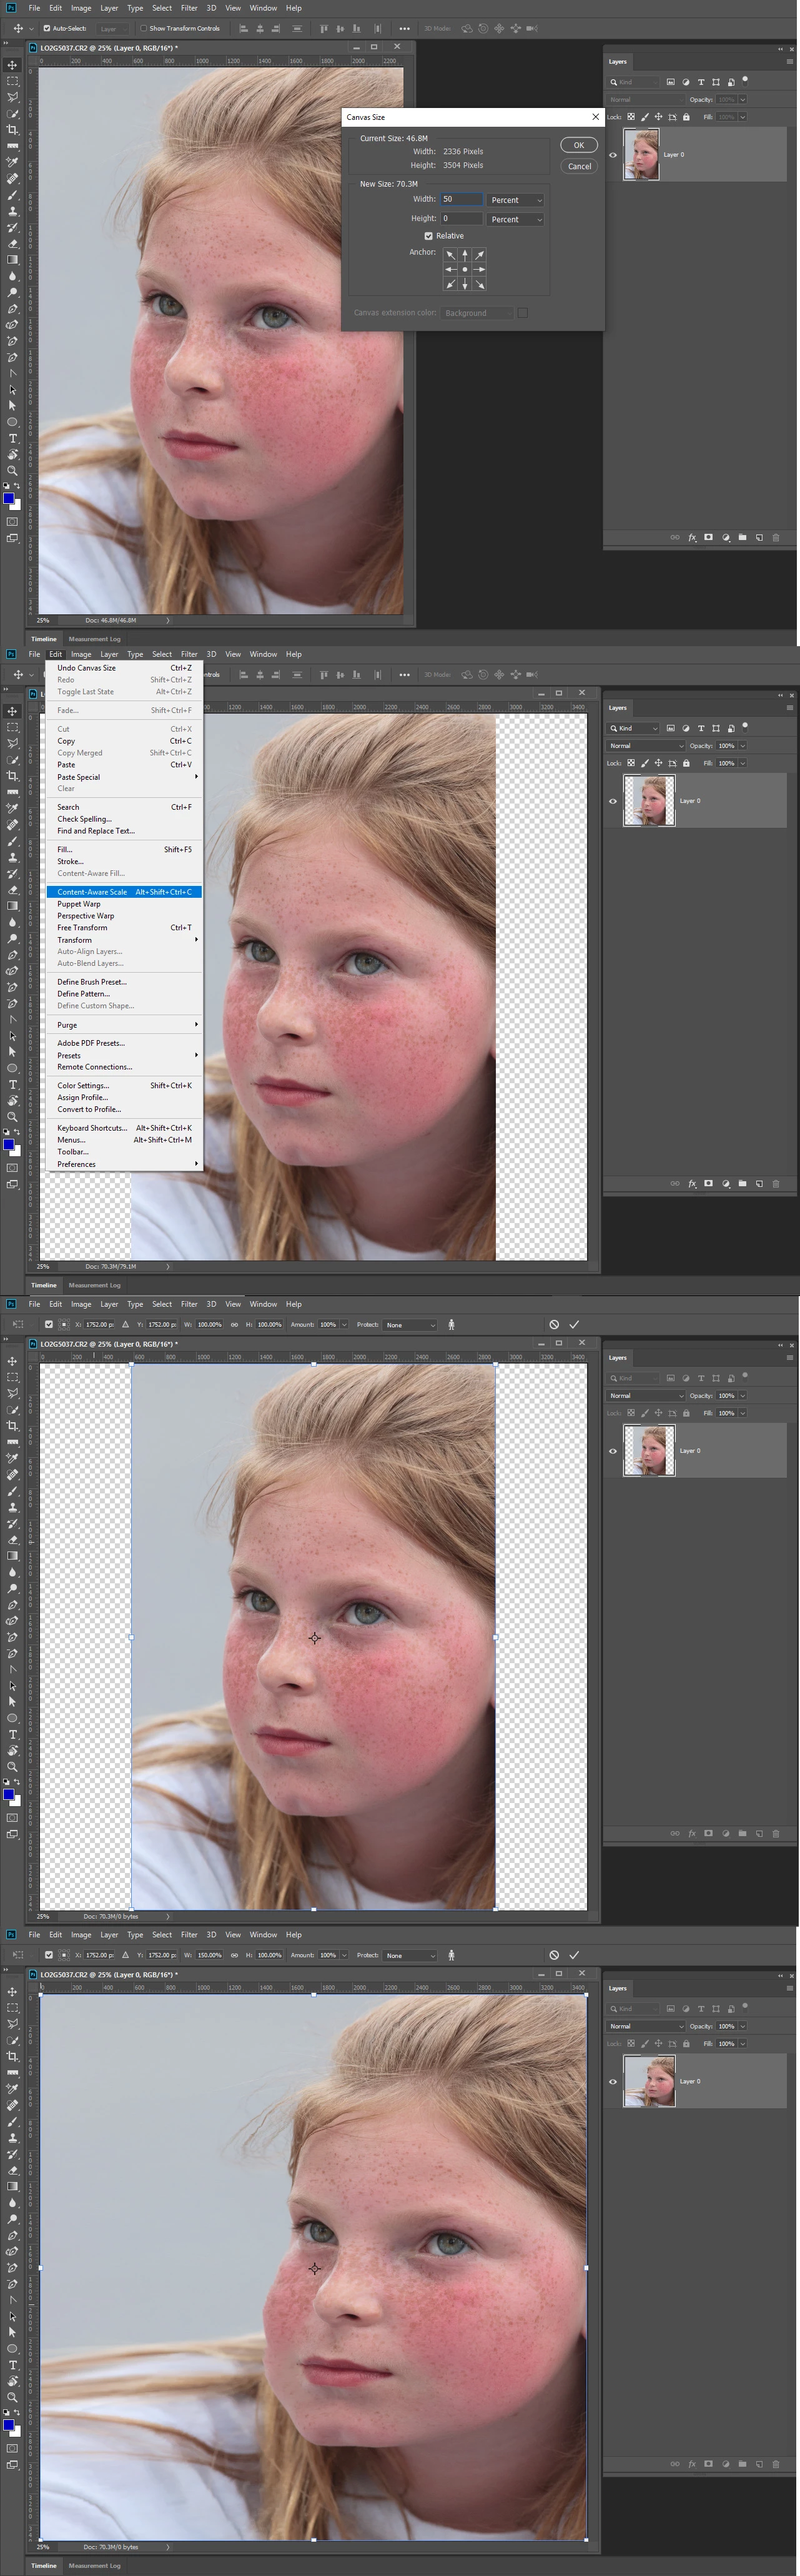
Task: Click adjustment layer icon in W 100.00% window Layers panel
Action: tap(726, 1833)
